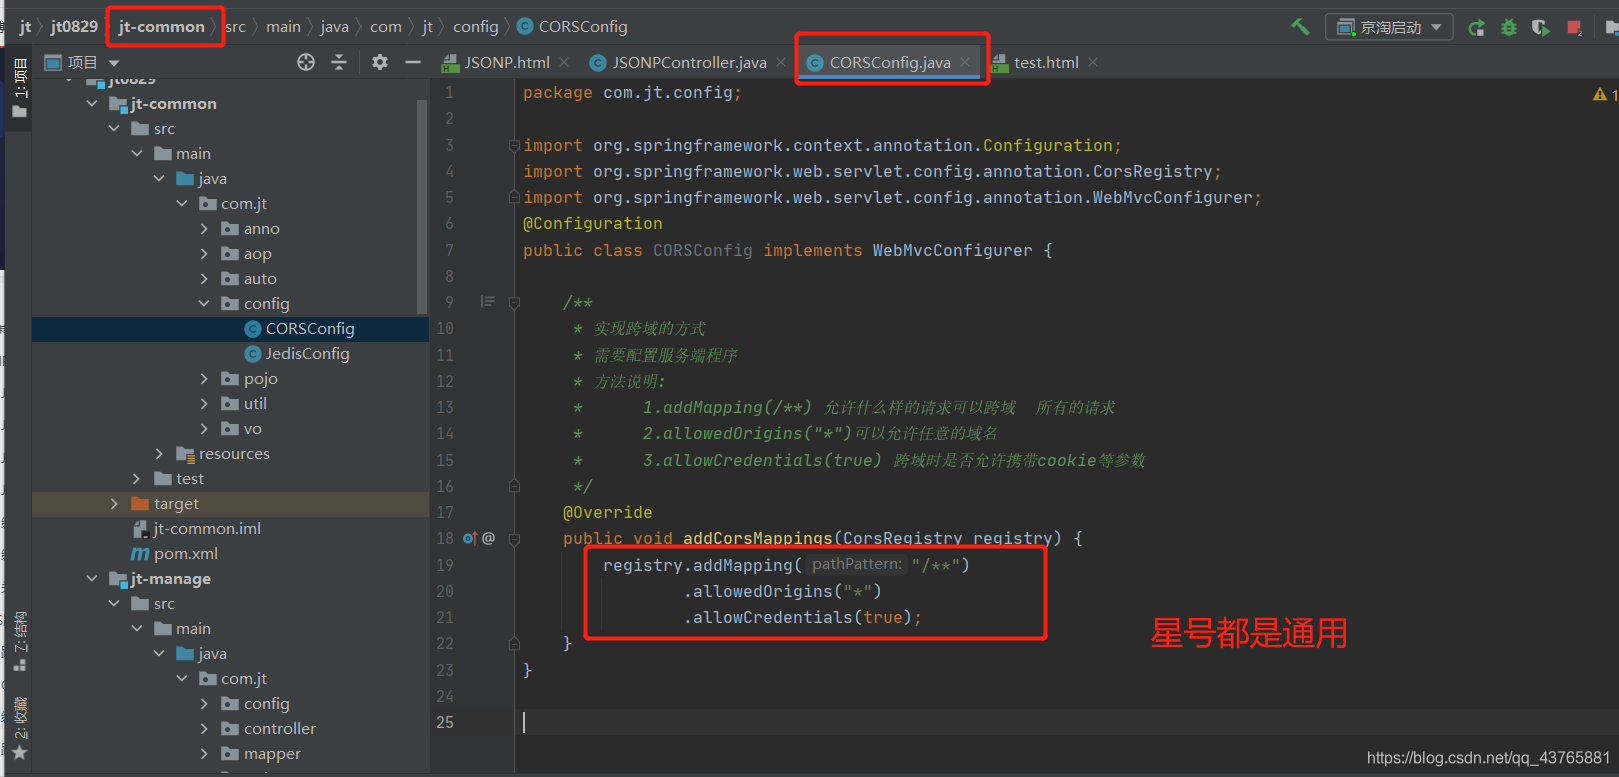Click java in the breadcrumb bar

334,27
